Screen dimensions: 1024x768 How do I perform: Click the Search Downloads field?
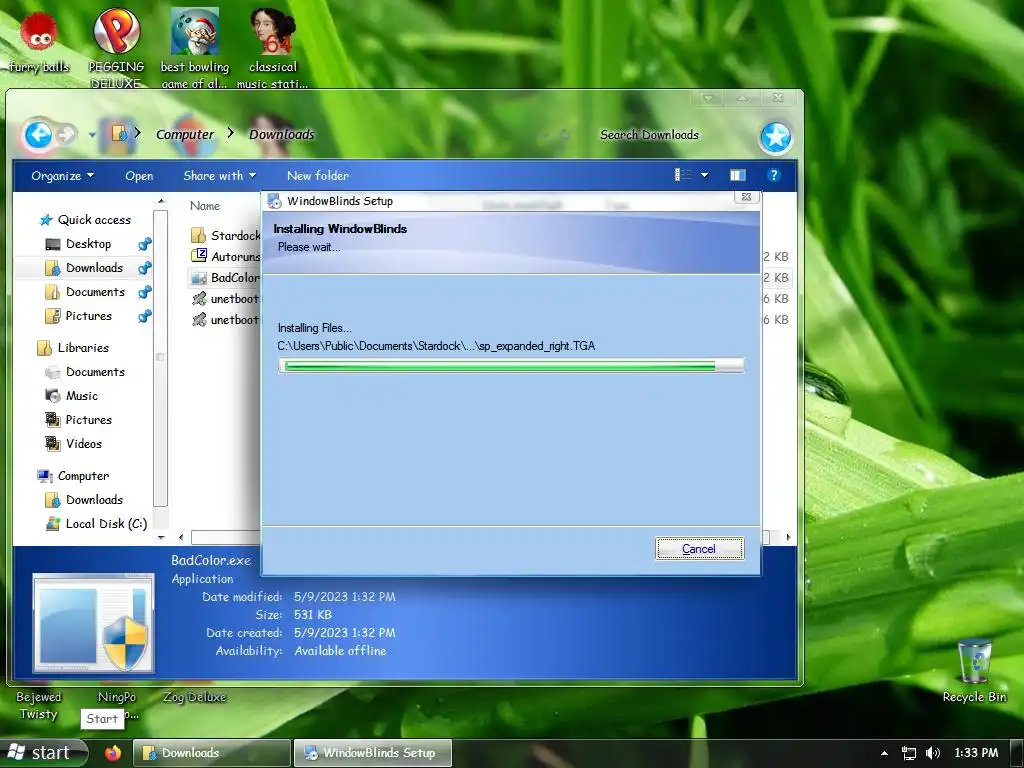(x=649, y=135)
